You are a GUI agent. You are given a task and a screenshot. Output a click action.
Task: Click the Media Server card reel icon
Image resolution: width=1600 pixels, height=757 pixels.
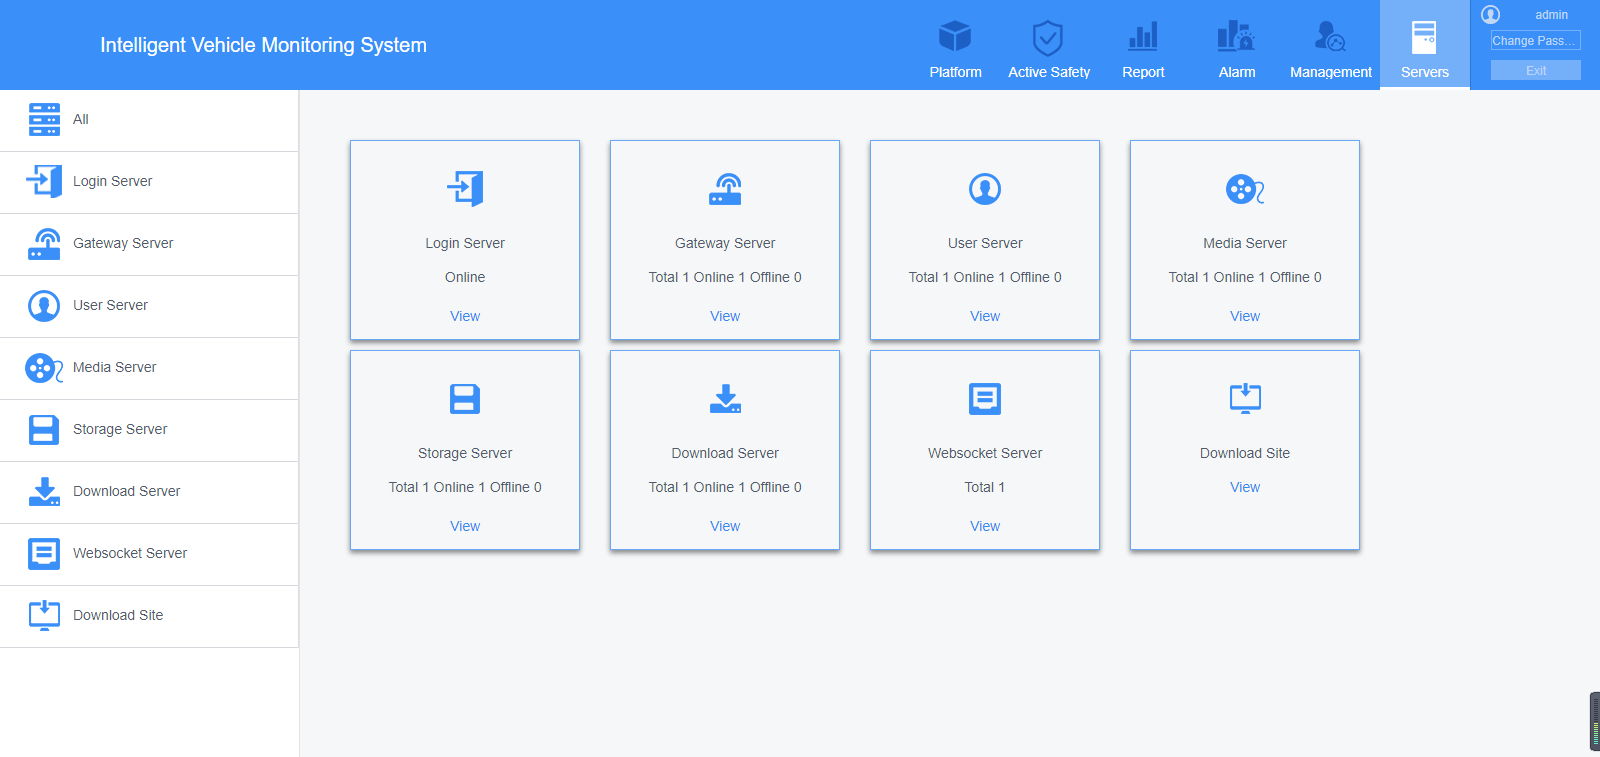coord(1245,189)
